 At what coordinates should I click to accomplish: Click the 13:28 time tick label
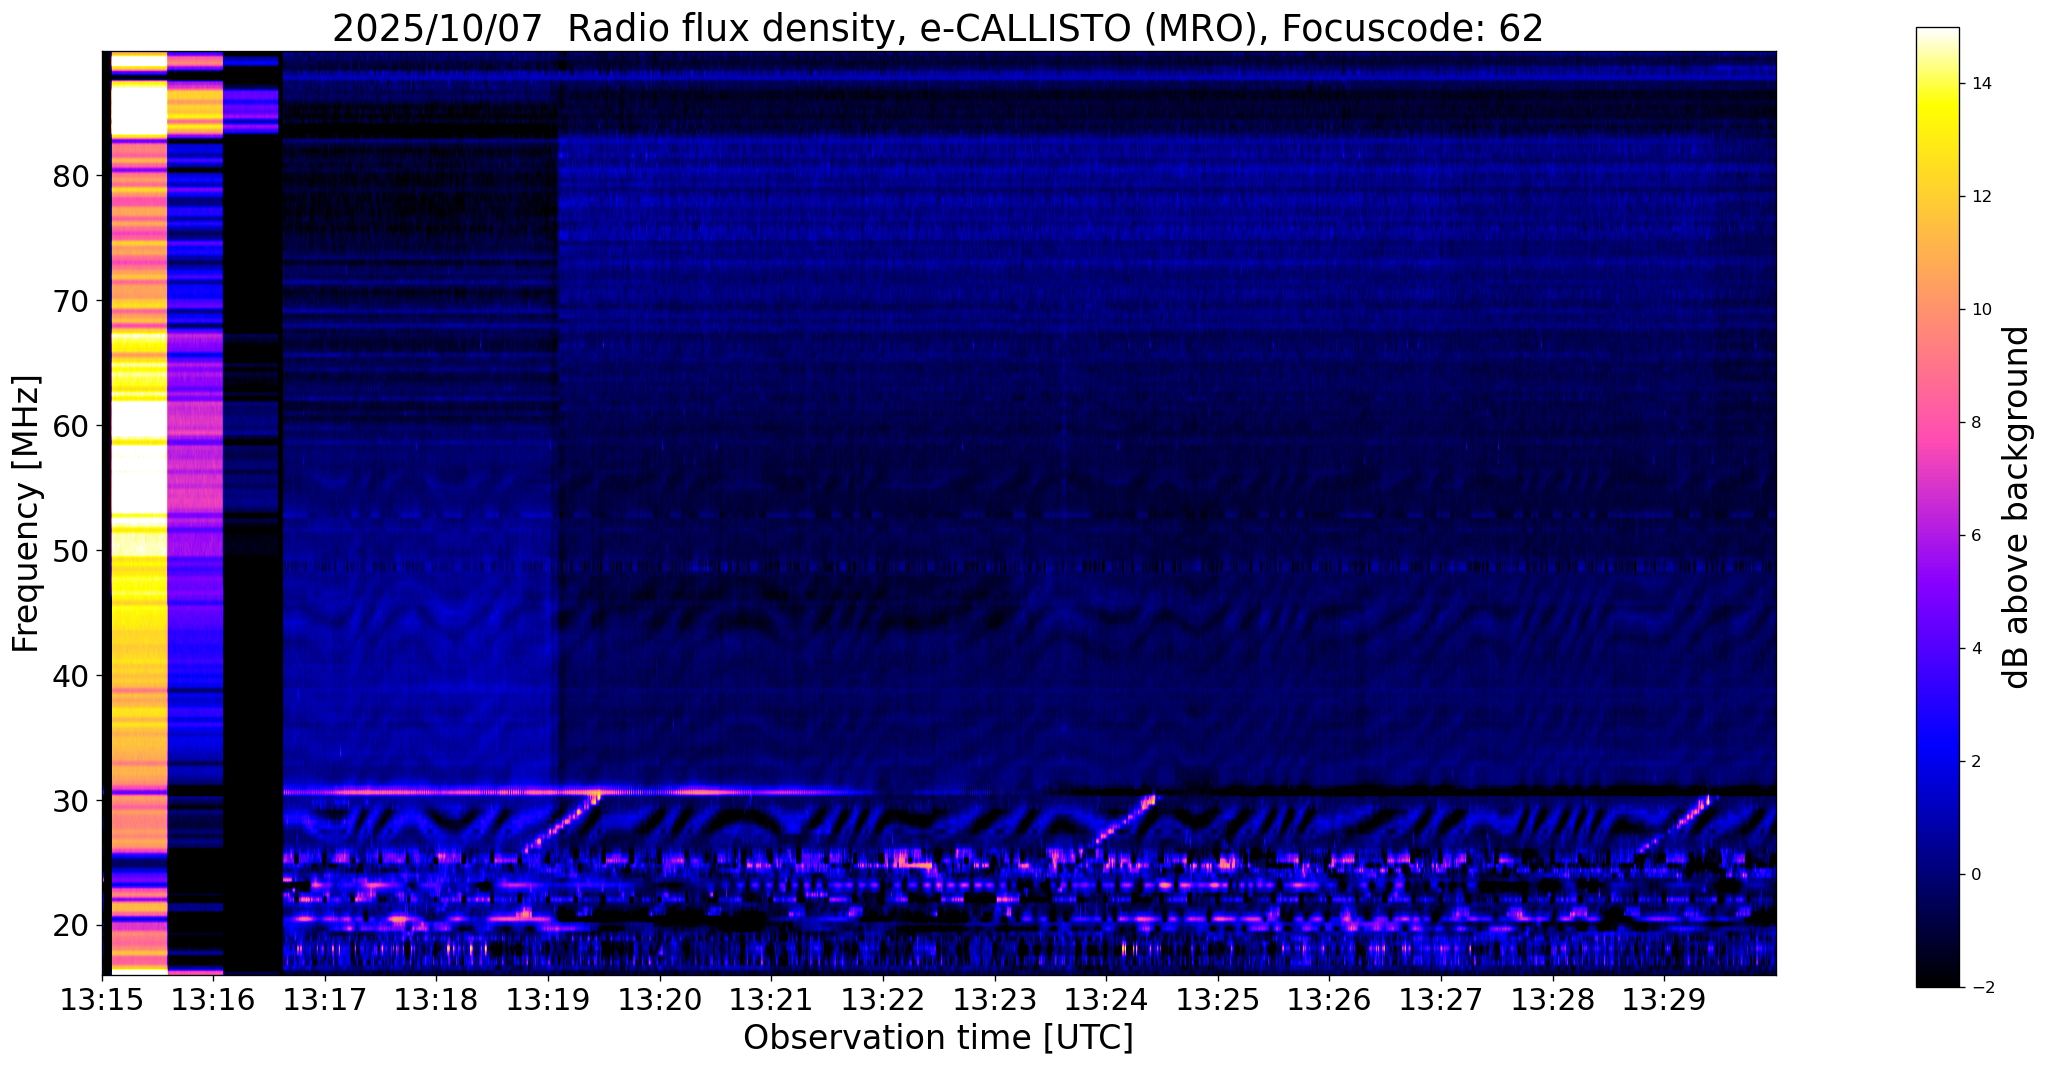pyautogui.click(x=1552, y=1000)
